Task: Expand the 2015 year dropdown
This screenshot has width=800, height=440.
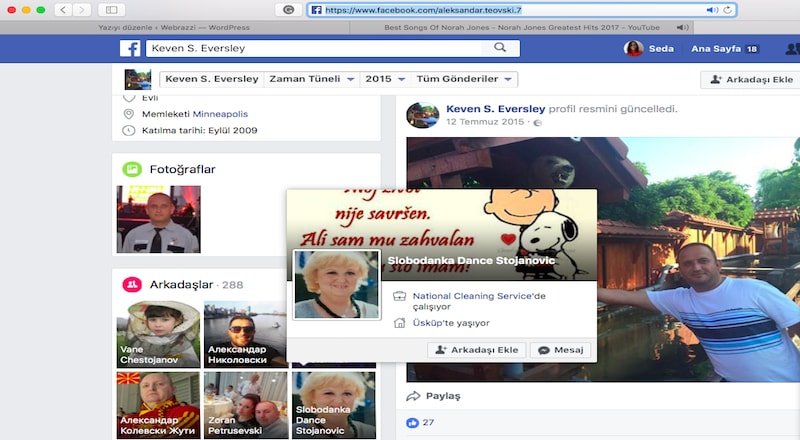Action: 384,79
